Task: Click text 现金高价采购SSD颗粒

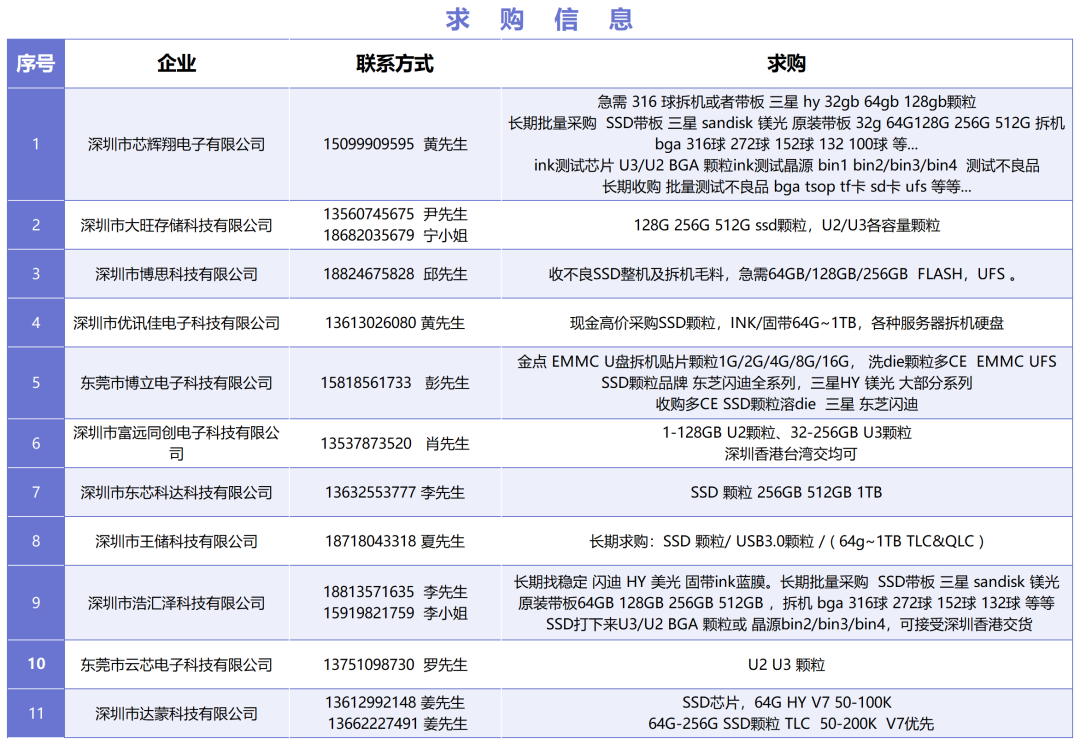Action: (643, 324)
